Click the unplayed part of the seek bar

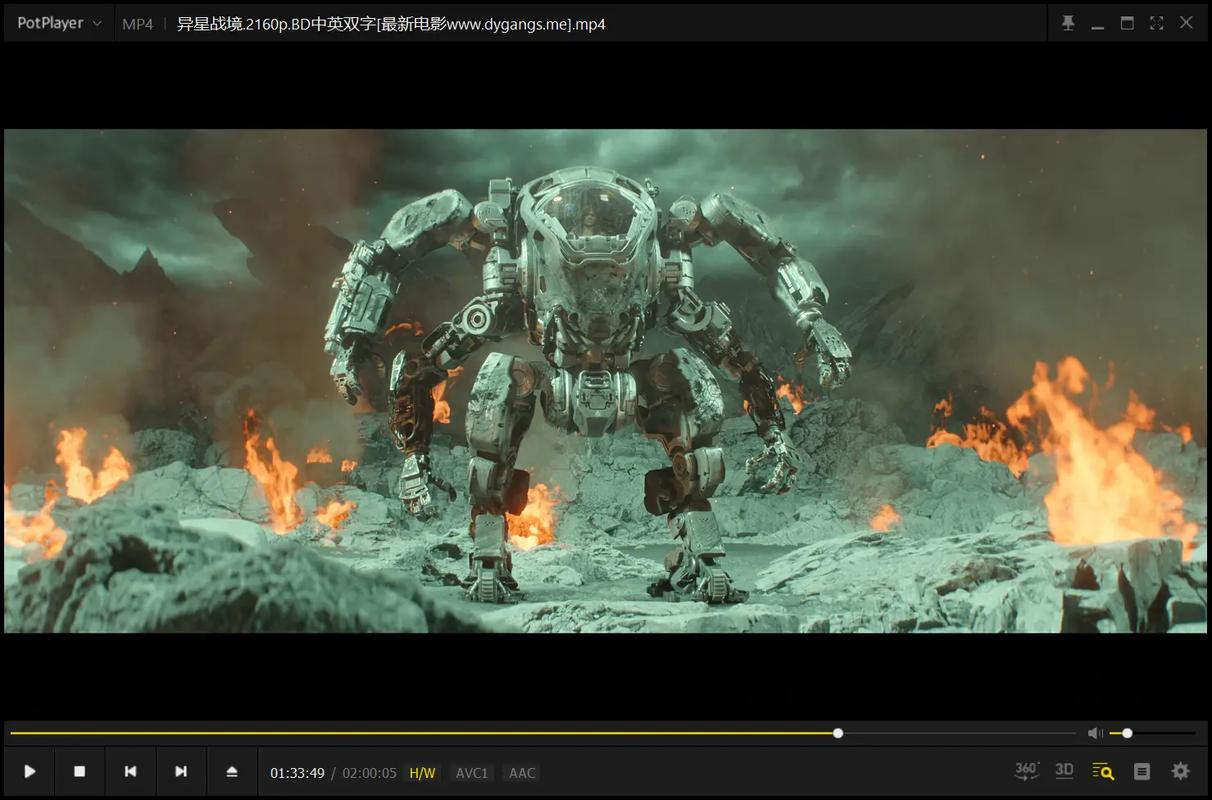(x=960, y=733)
